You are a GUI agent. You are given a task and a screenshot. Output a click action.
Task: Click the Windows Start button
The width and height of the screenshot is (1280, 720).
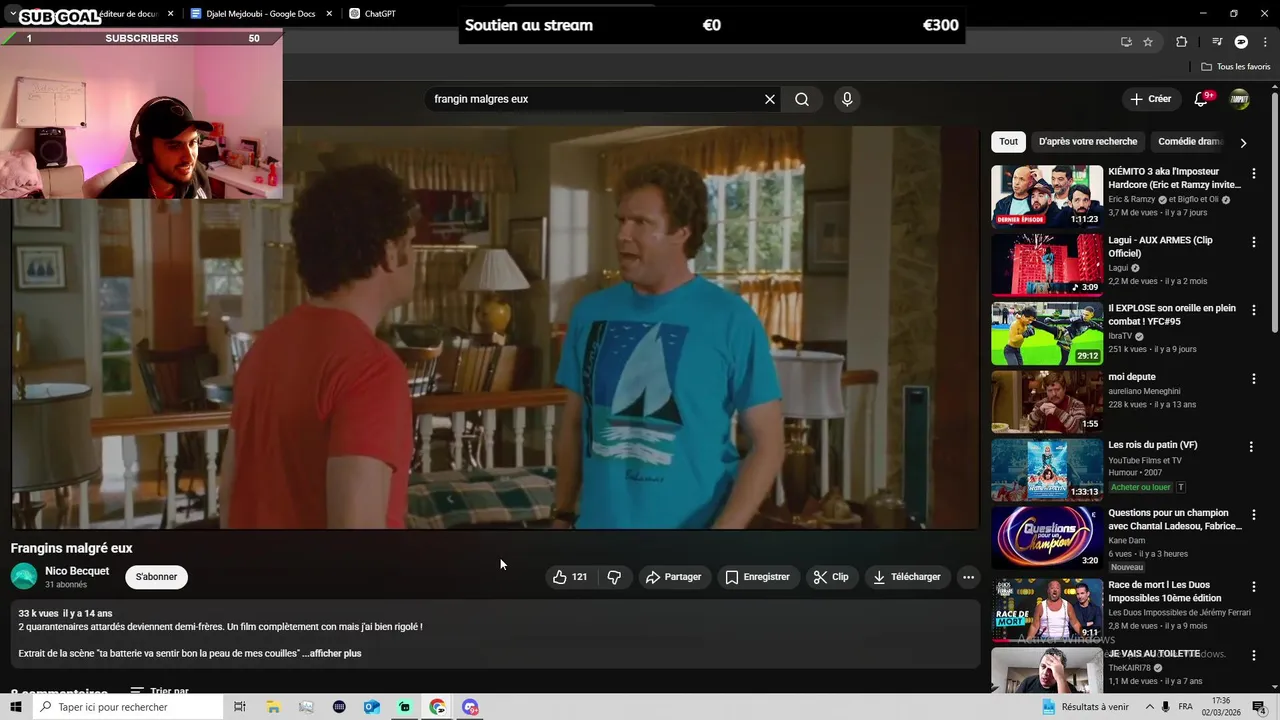pyautogui.click(x=15, y=707)
